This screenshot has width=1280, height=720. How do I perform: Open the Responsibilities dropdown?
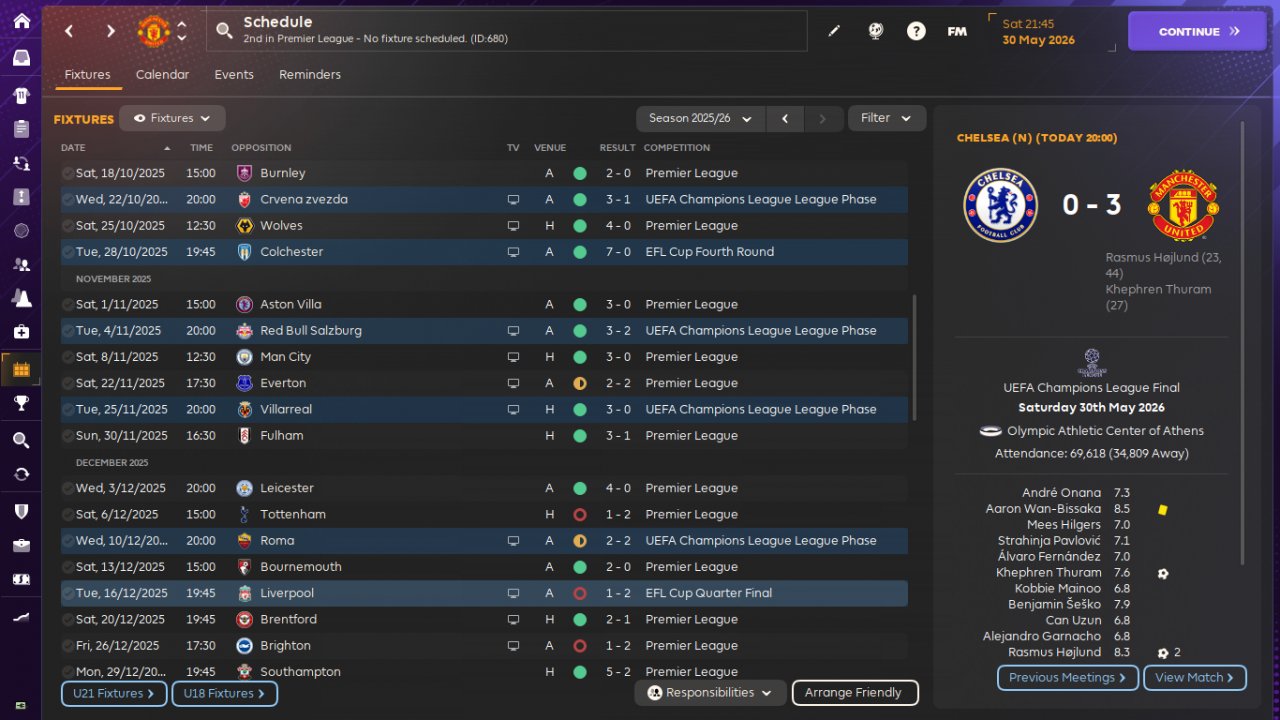coord(709,692)
